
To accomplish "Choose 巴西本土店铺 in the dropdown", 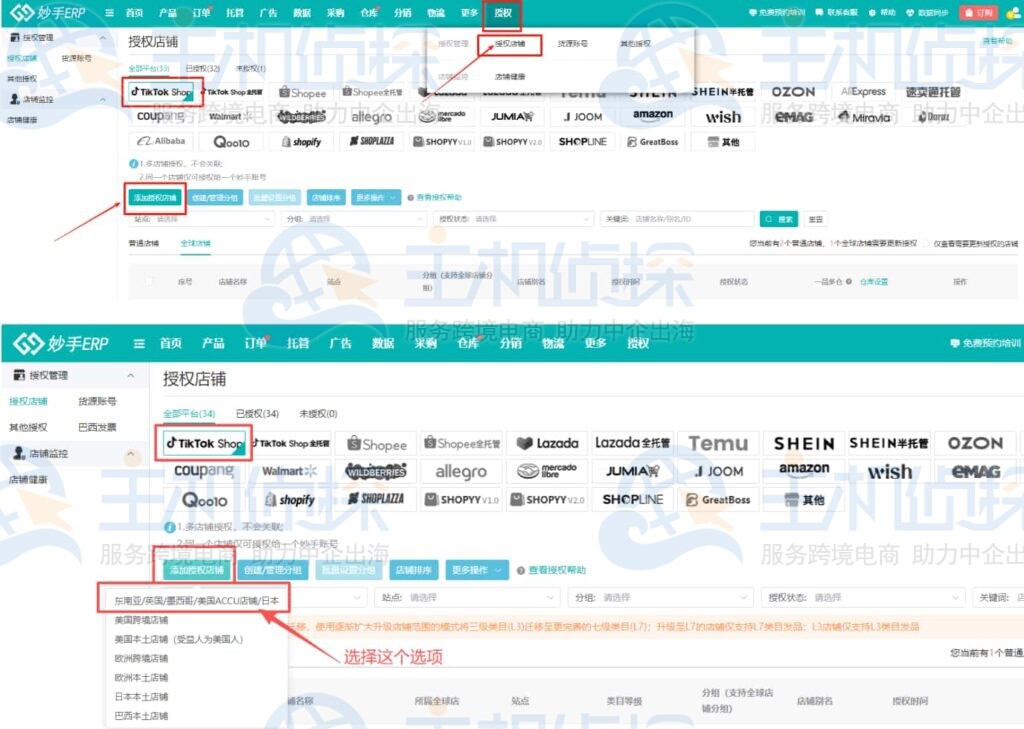I will (141, 716).
